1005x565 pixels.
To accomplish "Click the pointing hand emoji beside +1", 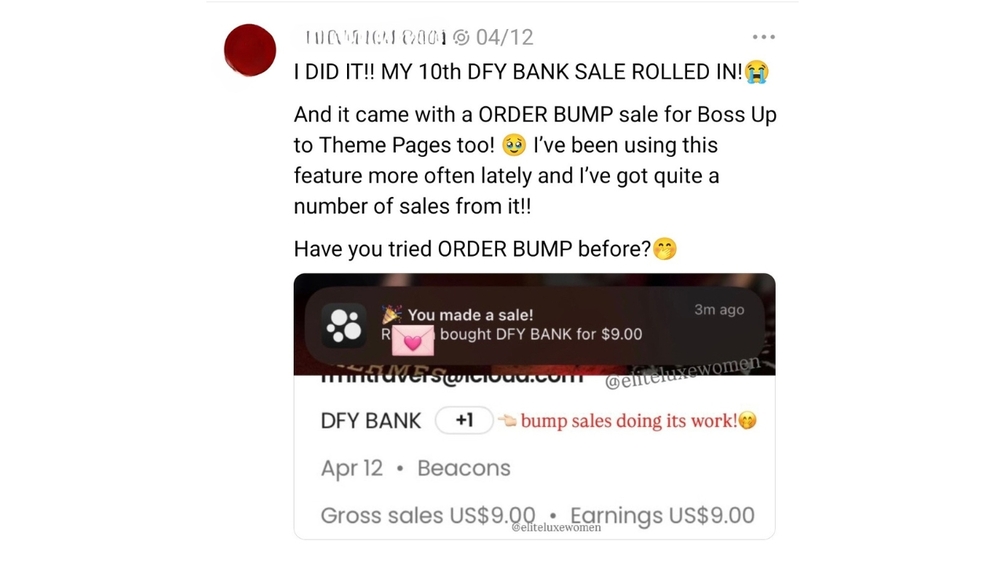I will click(507, 421).
